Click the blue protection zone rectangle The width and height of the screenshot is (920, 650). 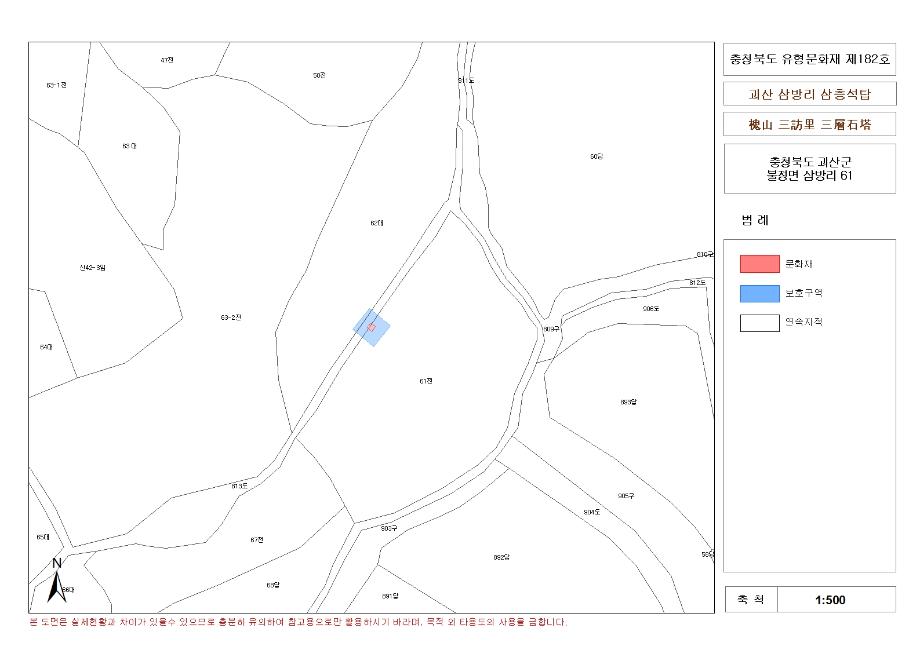coord(371,327)
